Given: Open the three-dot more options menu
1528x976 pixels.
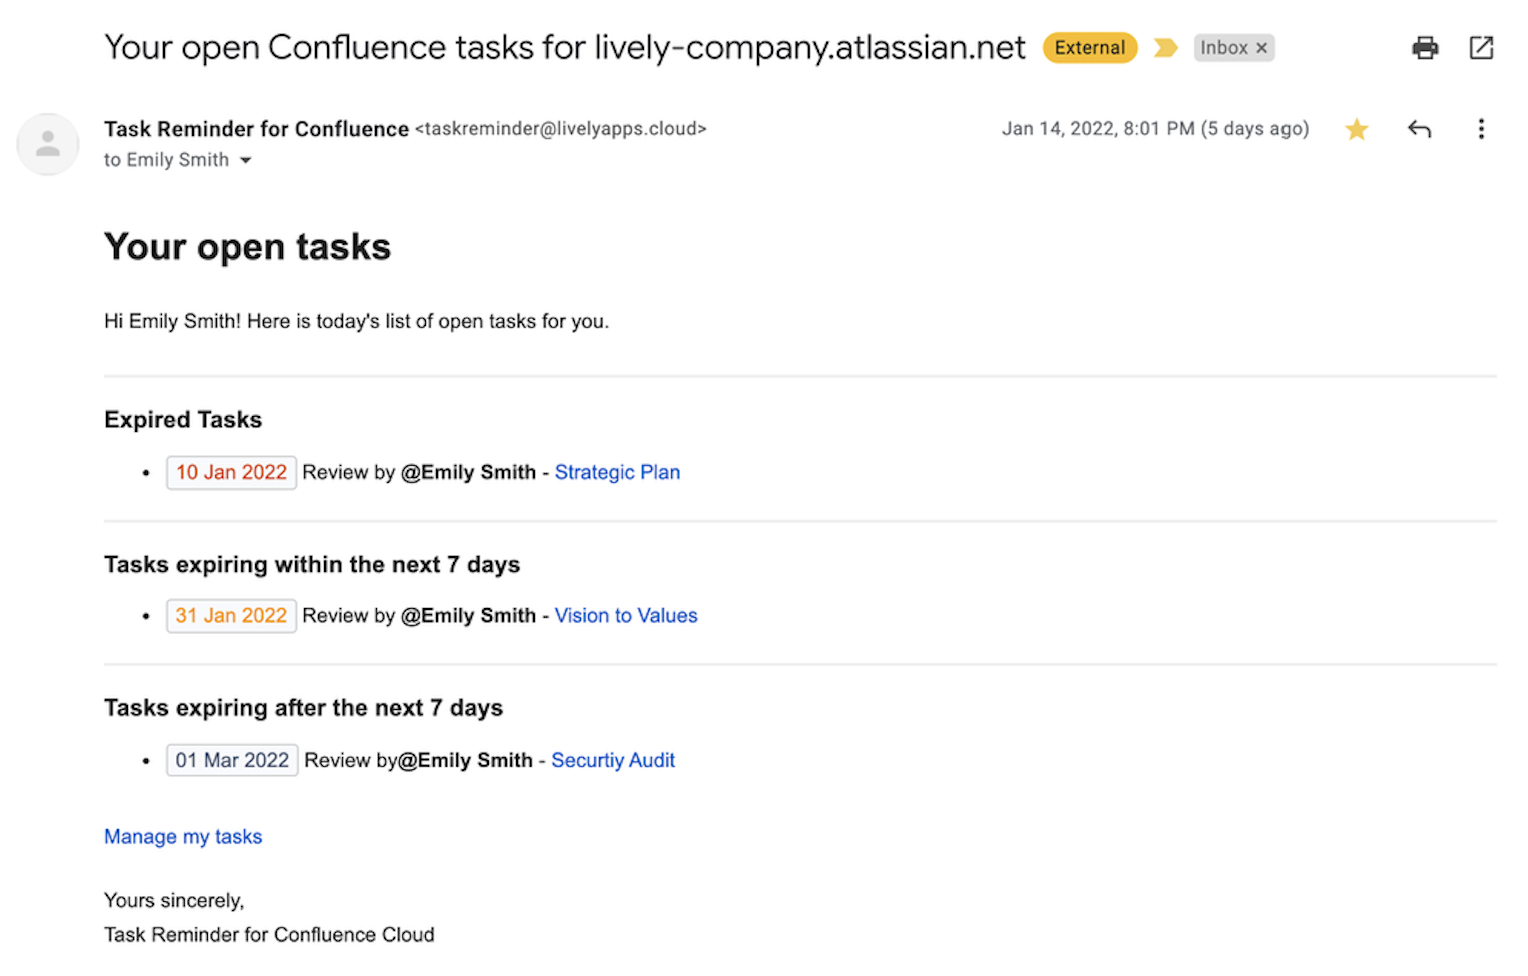Looking at the screenshot, I should point(1481,129).
